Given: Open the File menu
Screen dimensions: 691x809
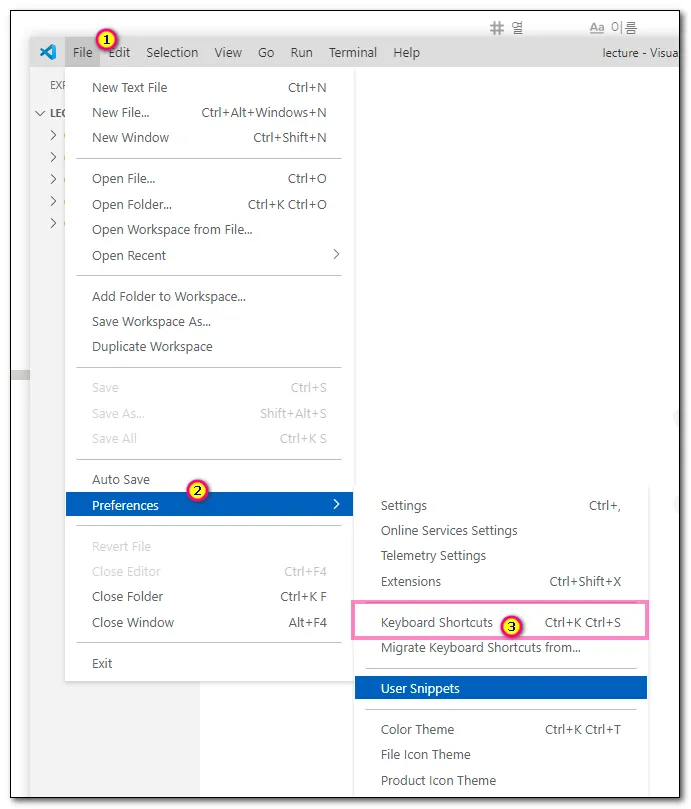Looking at the screenshot, I should tap(82, 52).
